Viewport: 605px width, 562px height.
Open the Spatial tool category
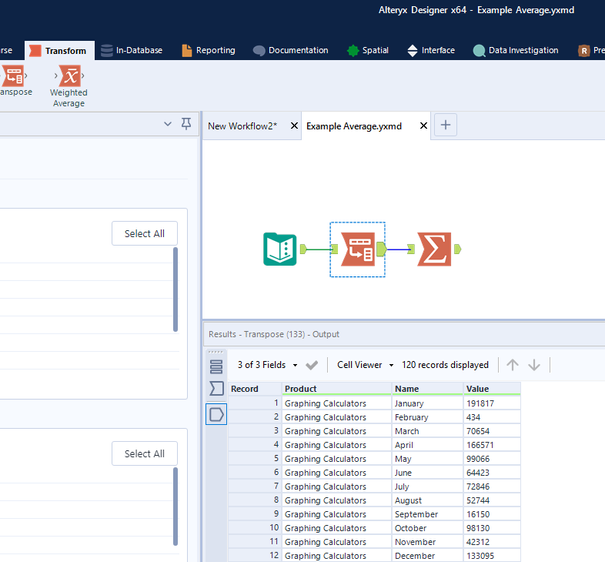[368, 51]
